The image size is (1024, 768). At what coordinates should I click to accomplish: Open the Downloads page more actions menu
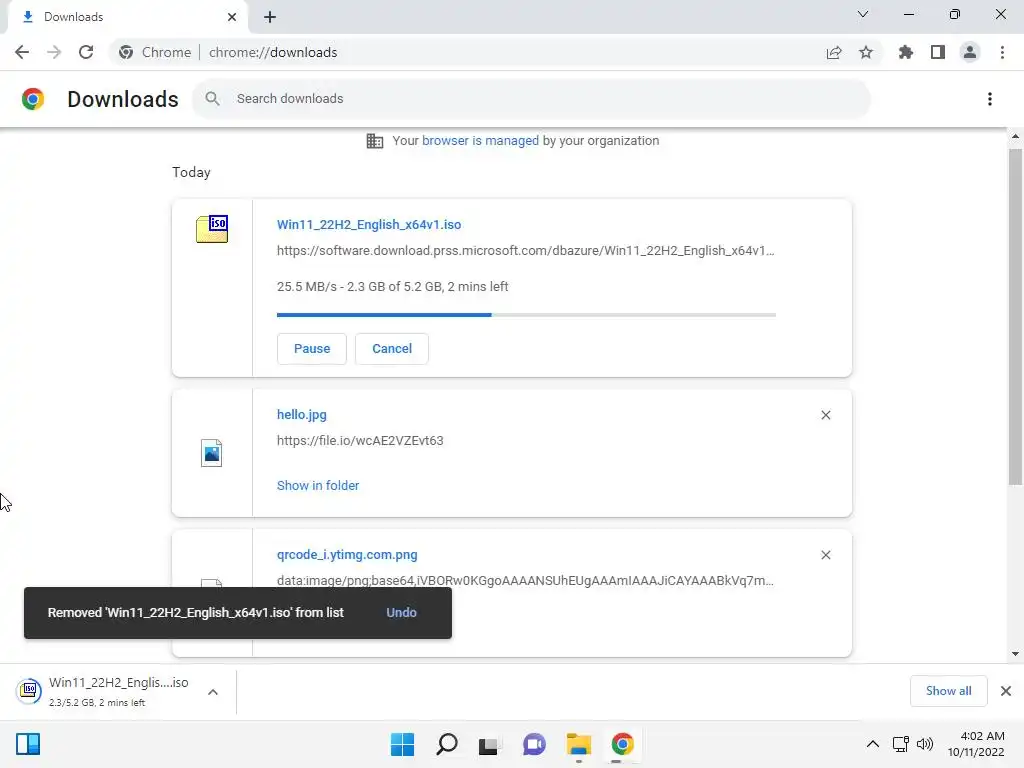pos(990,99)
